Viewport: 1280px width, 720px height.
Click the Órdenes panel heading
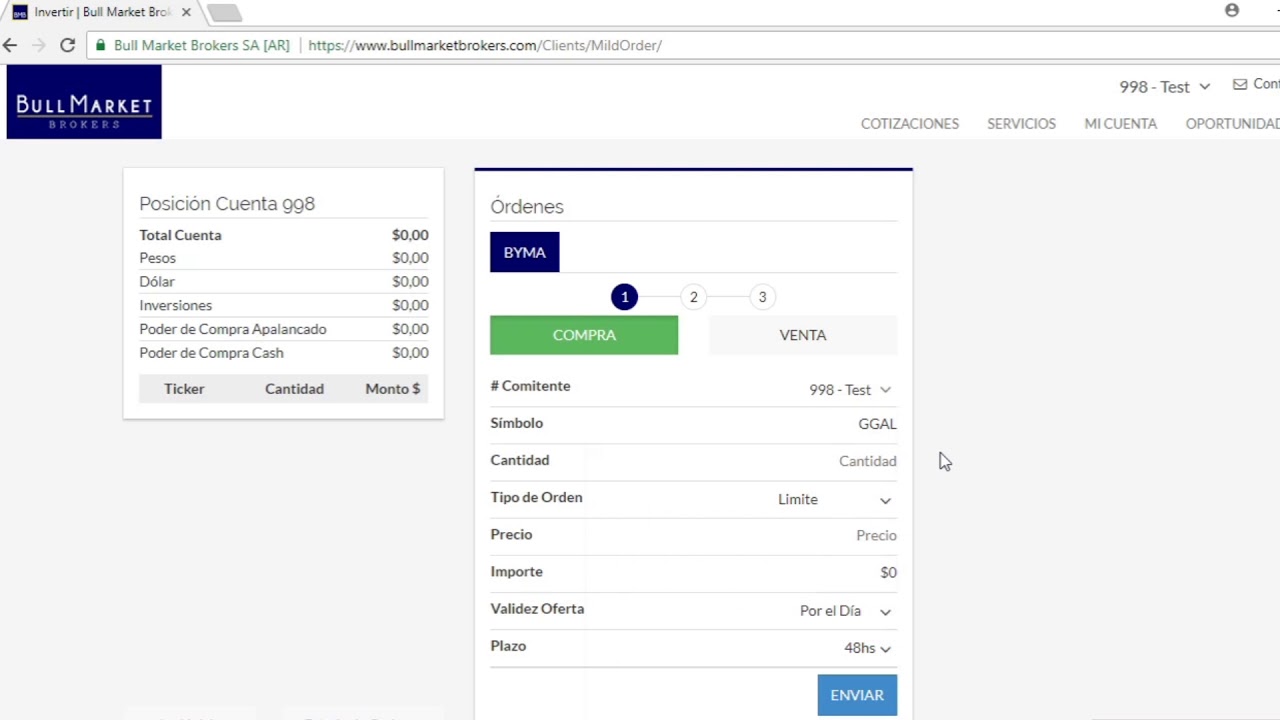527,207
